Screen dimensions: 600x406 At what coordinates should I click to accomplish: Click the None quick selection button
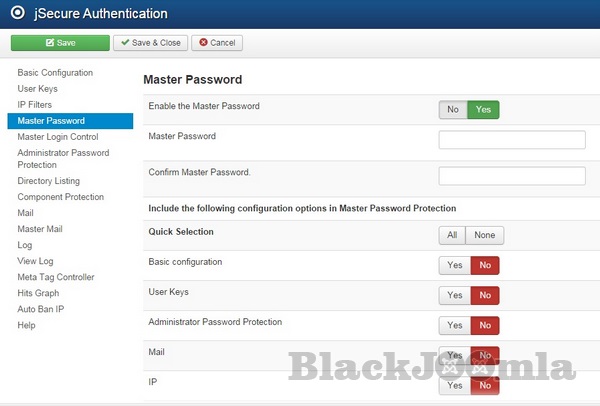click(485, 236)
